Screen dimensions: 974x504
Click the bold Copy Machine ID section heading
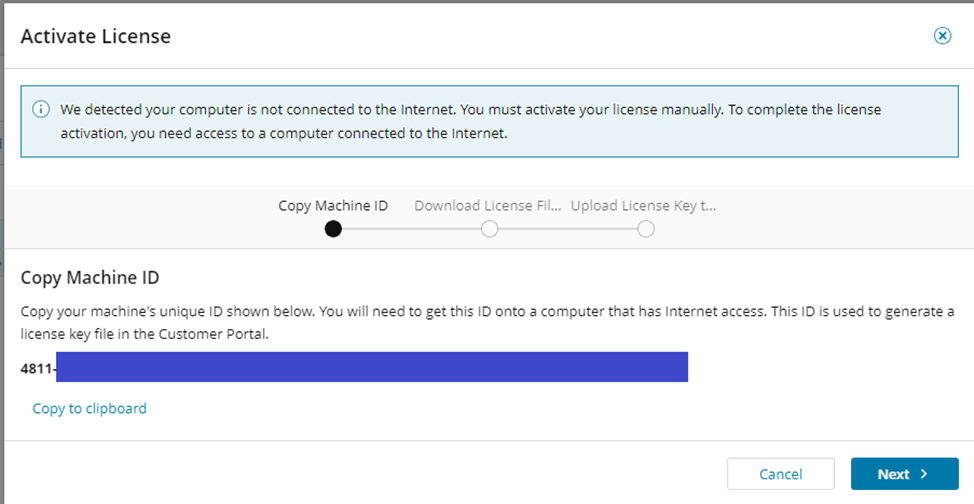90,277
